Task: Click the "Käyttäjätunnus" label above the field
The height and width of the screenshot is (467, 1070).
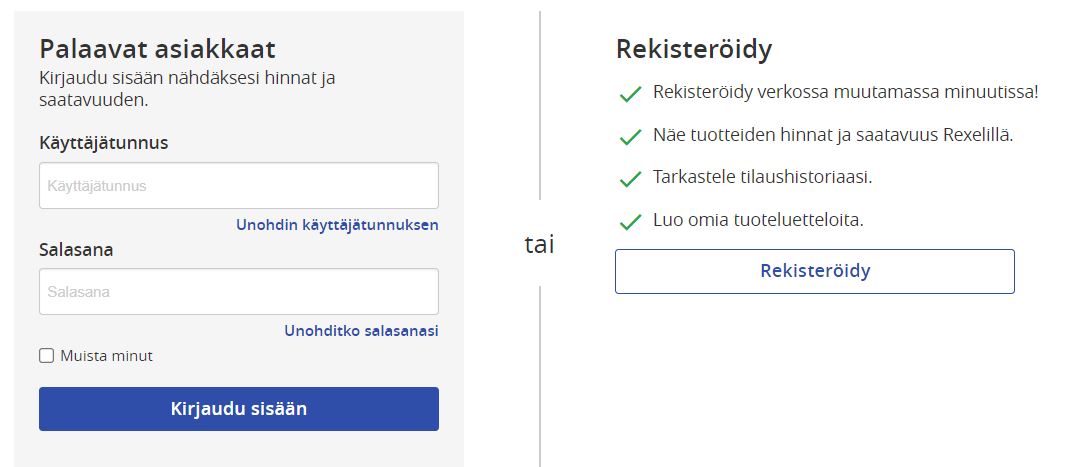Action: [x=104, y=143]
